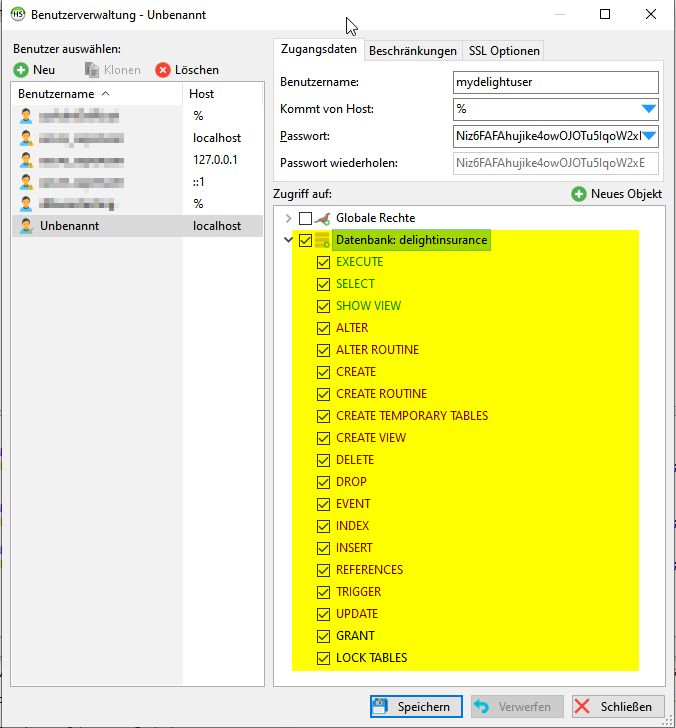Open the Kommt von Host dropdown
Image resolution: width=676 pixels, height=728 pixels.
[648, 109]
